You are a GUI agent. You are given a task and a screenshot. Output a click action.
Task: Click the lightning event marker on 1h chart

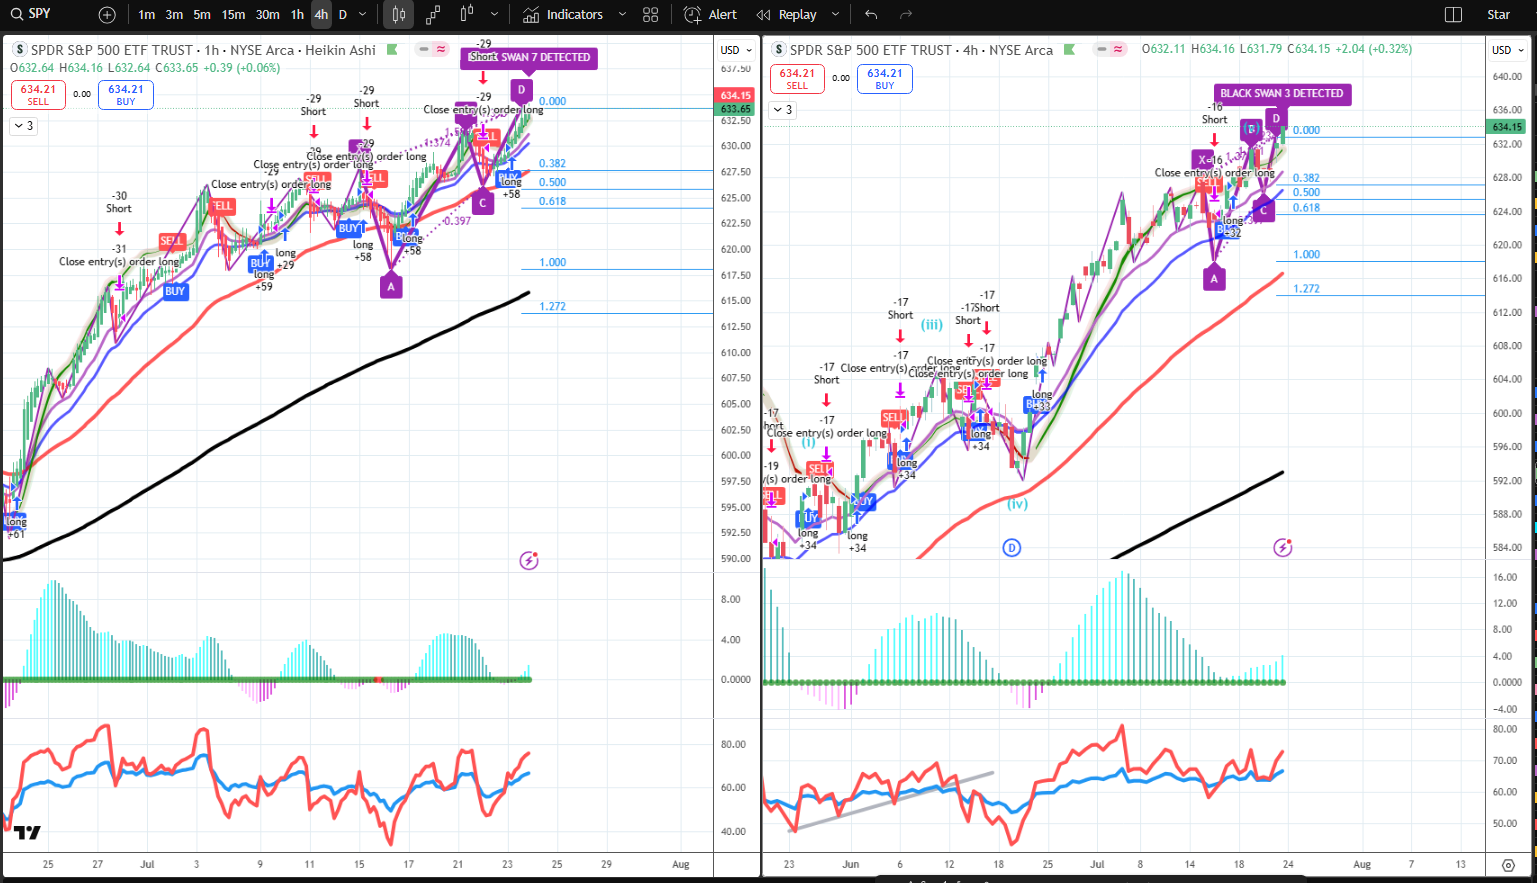529,561
